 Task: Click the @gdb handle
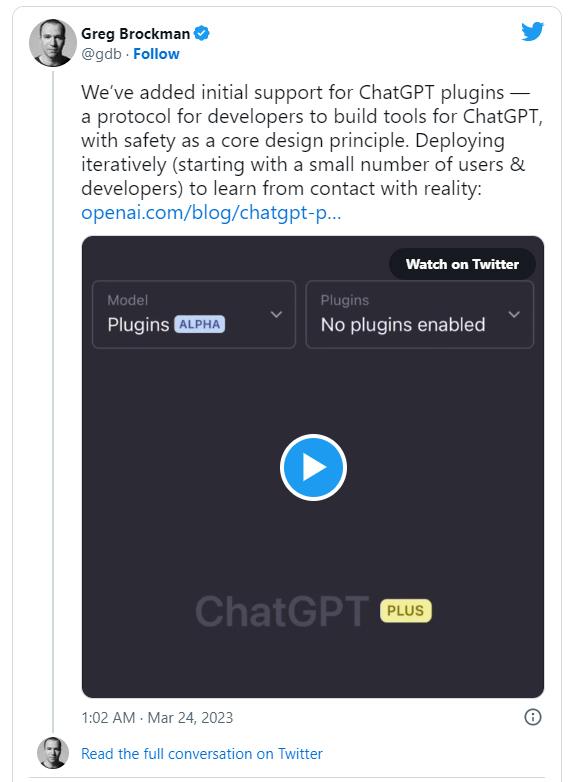coord(101,54)
